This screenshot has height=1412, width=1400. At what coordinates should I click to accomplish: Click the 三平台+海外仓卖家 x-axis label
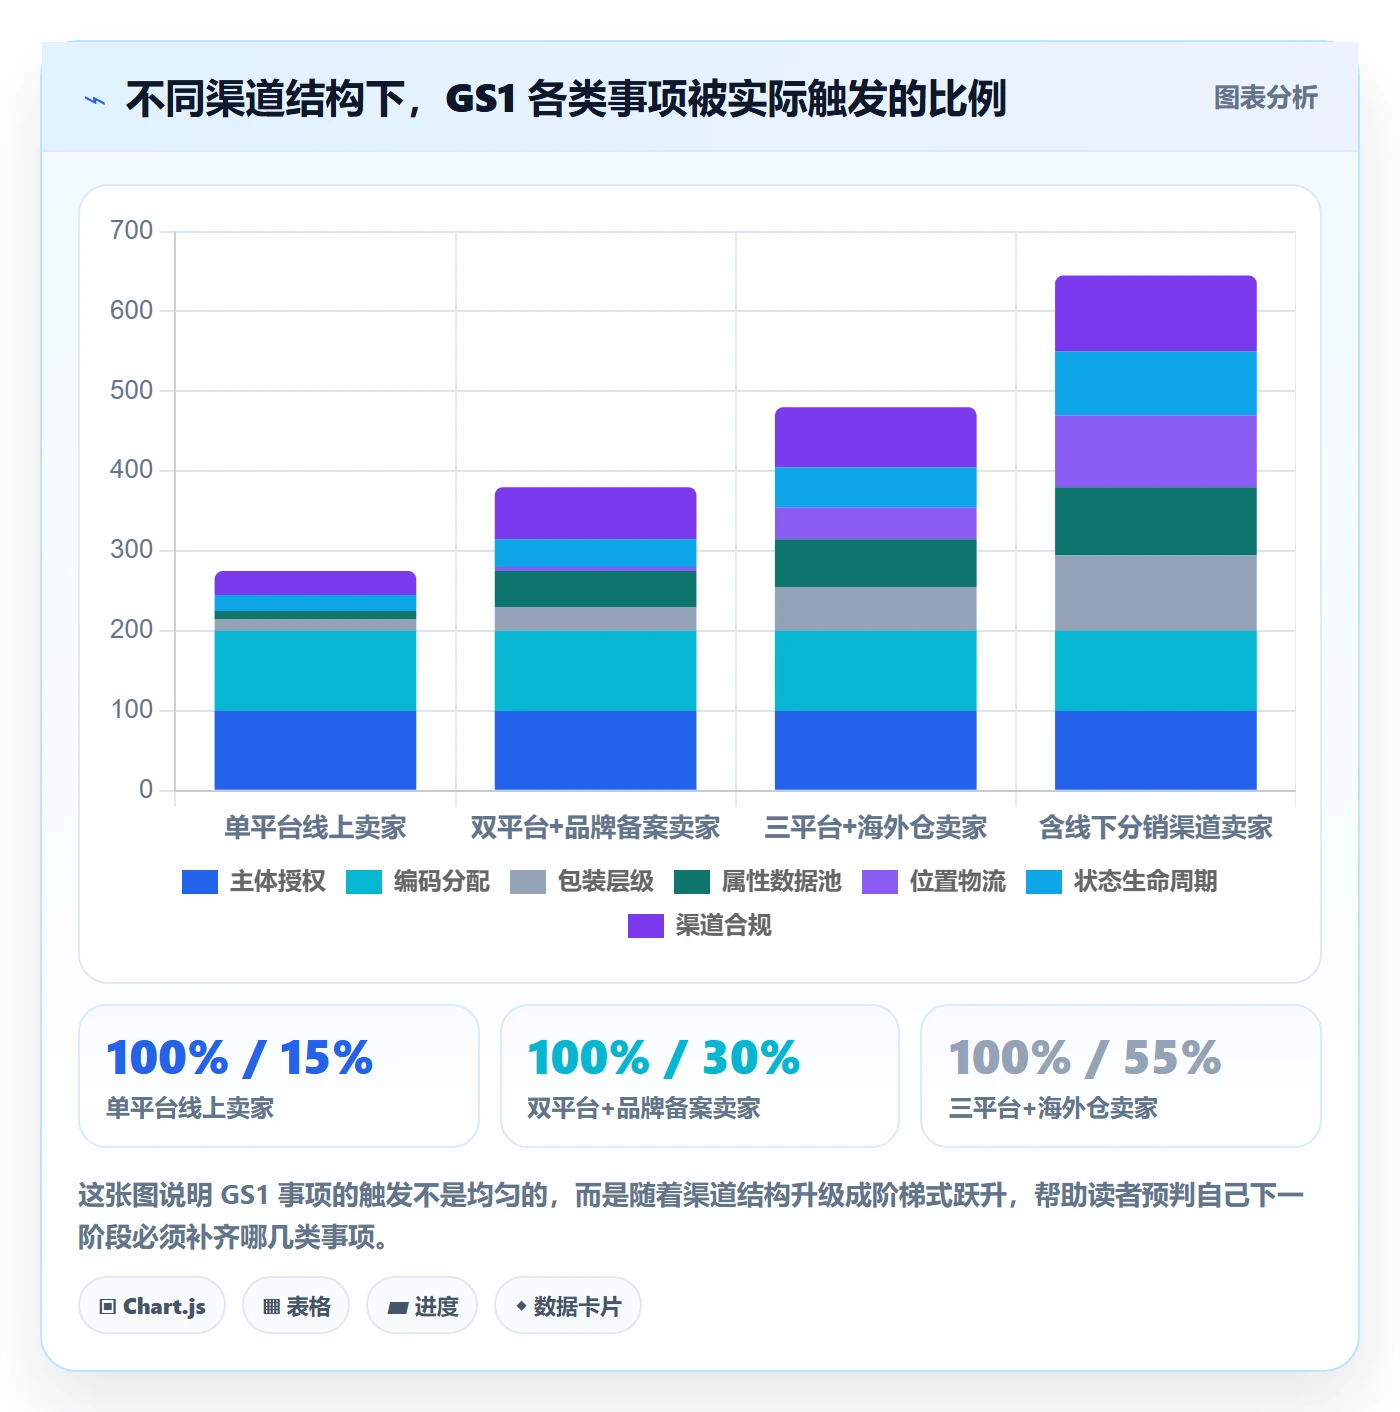coord(876,828)
